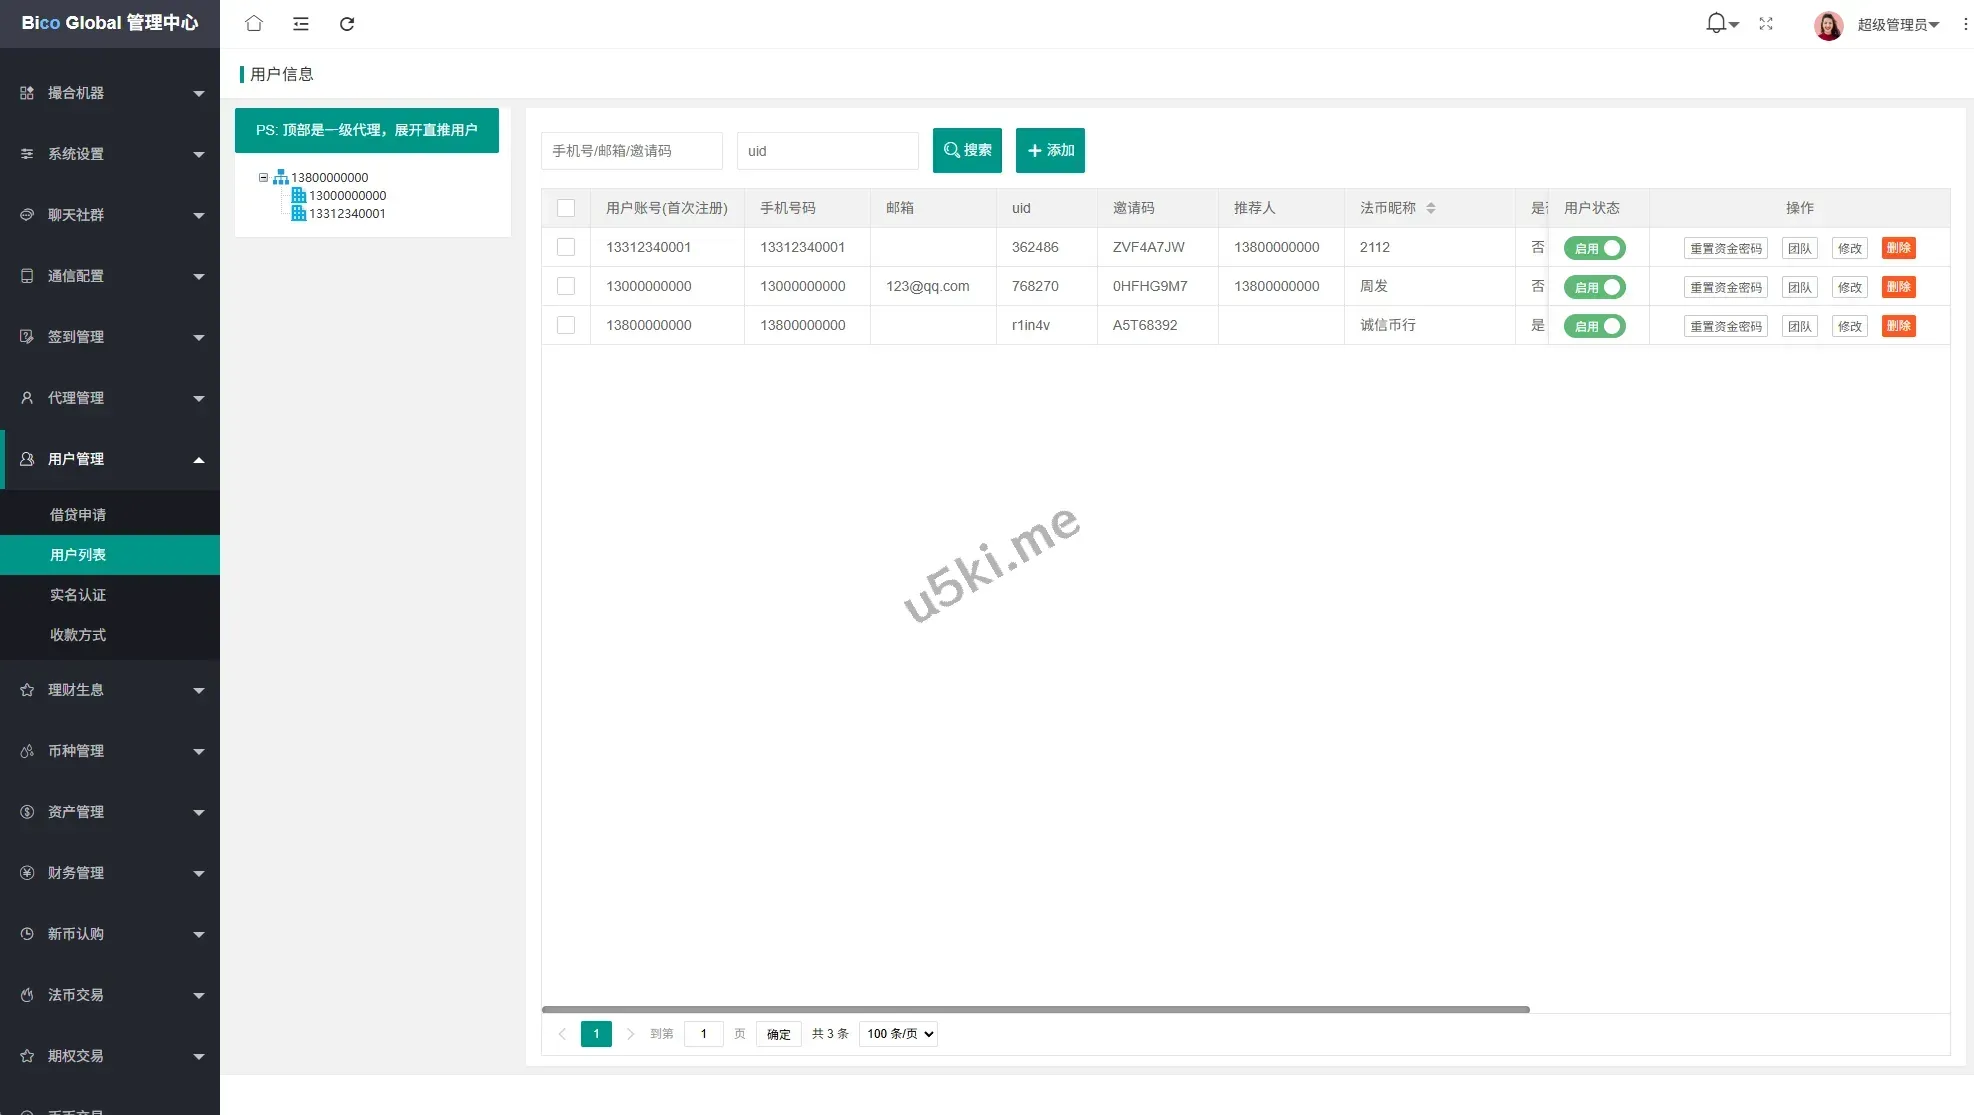The height and width of the screenshot is (1115, 1974).
Task: Click organization icon beside 13800000000 tree node
Action: (x=281, y=177)
